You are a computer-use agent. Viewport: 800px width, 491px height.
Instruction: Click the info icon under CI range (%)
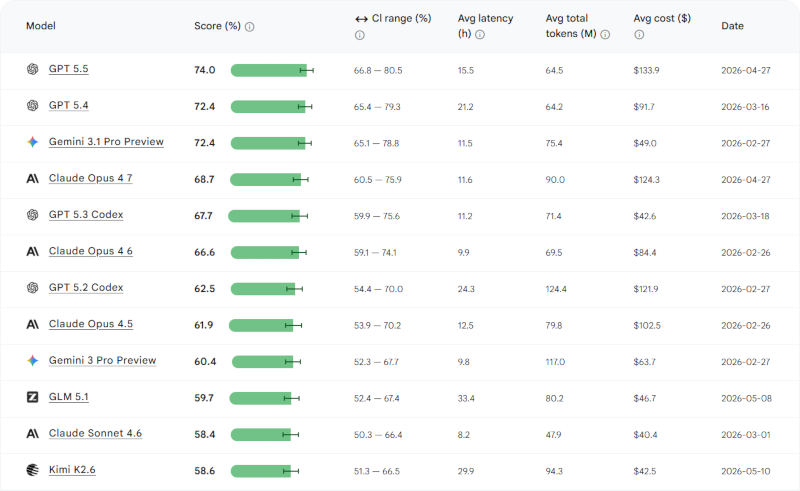click(360, 35)
